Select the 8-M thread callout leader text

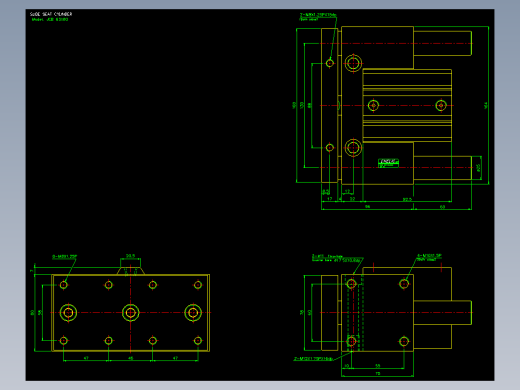[65, 257]
